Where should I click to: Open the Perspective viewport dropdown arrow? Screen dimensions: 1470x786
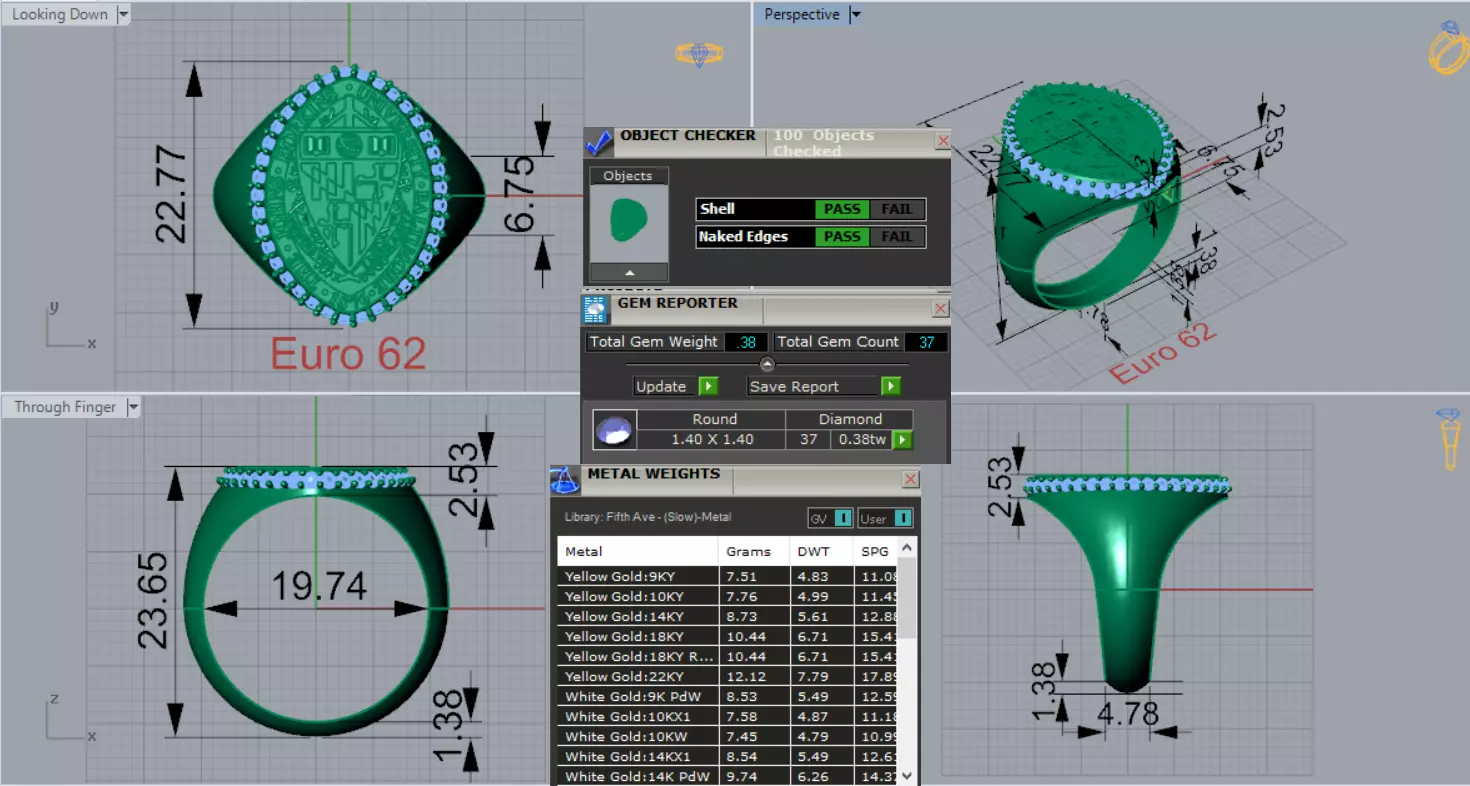(x=855, y=14)
